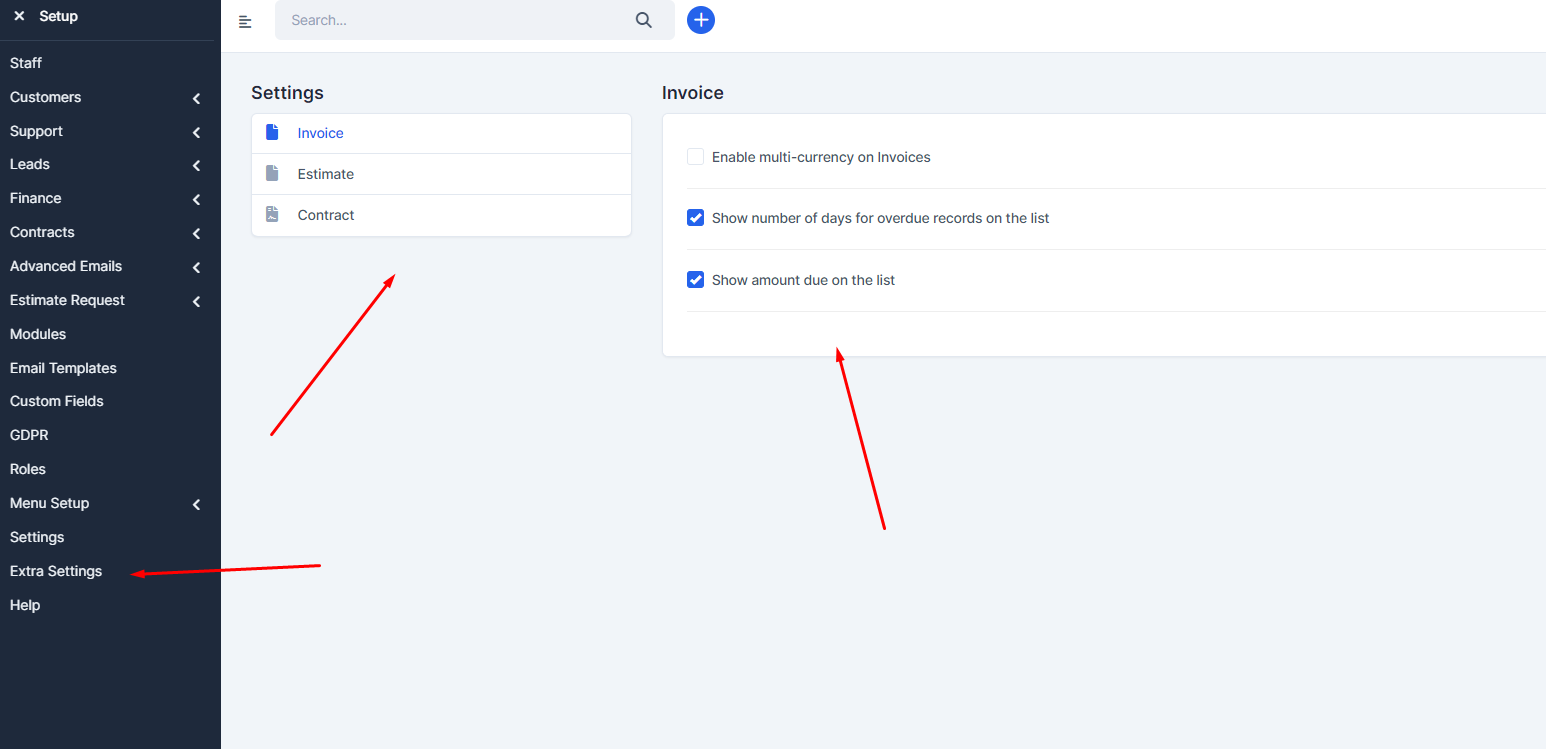Click the Advanced Emails menu label

[66, 266]
